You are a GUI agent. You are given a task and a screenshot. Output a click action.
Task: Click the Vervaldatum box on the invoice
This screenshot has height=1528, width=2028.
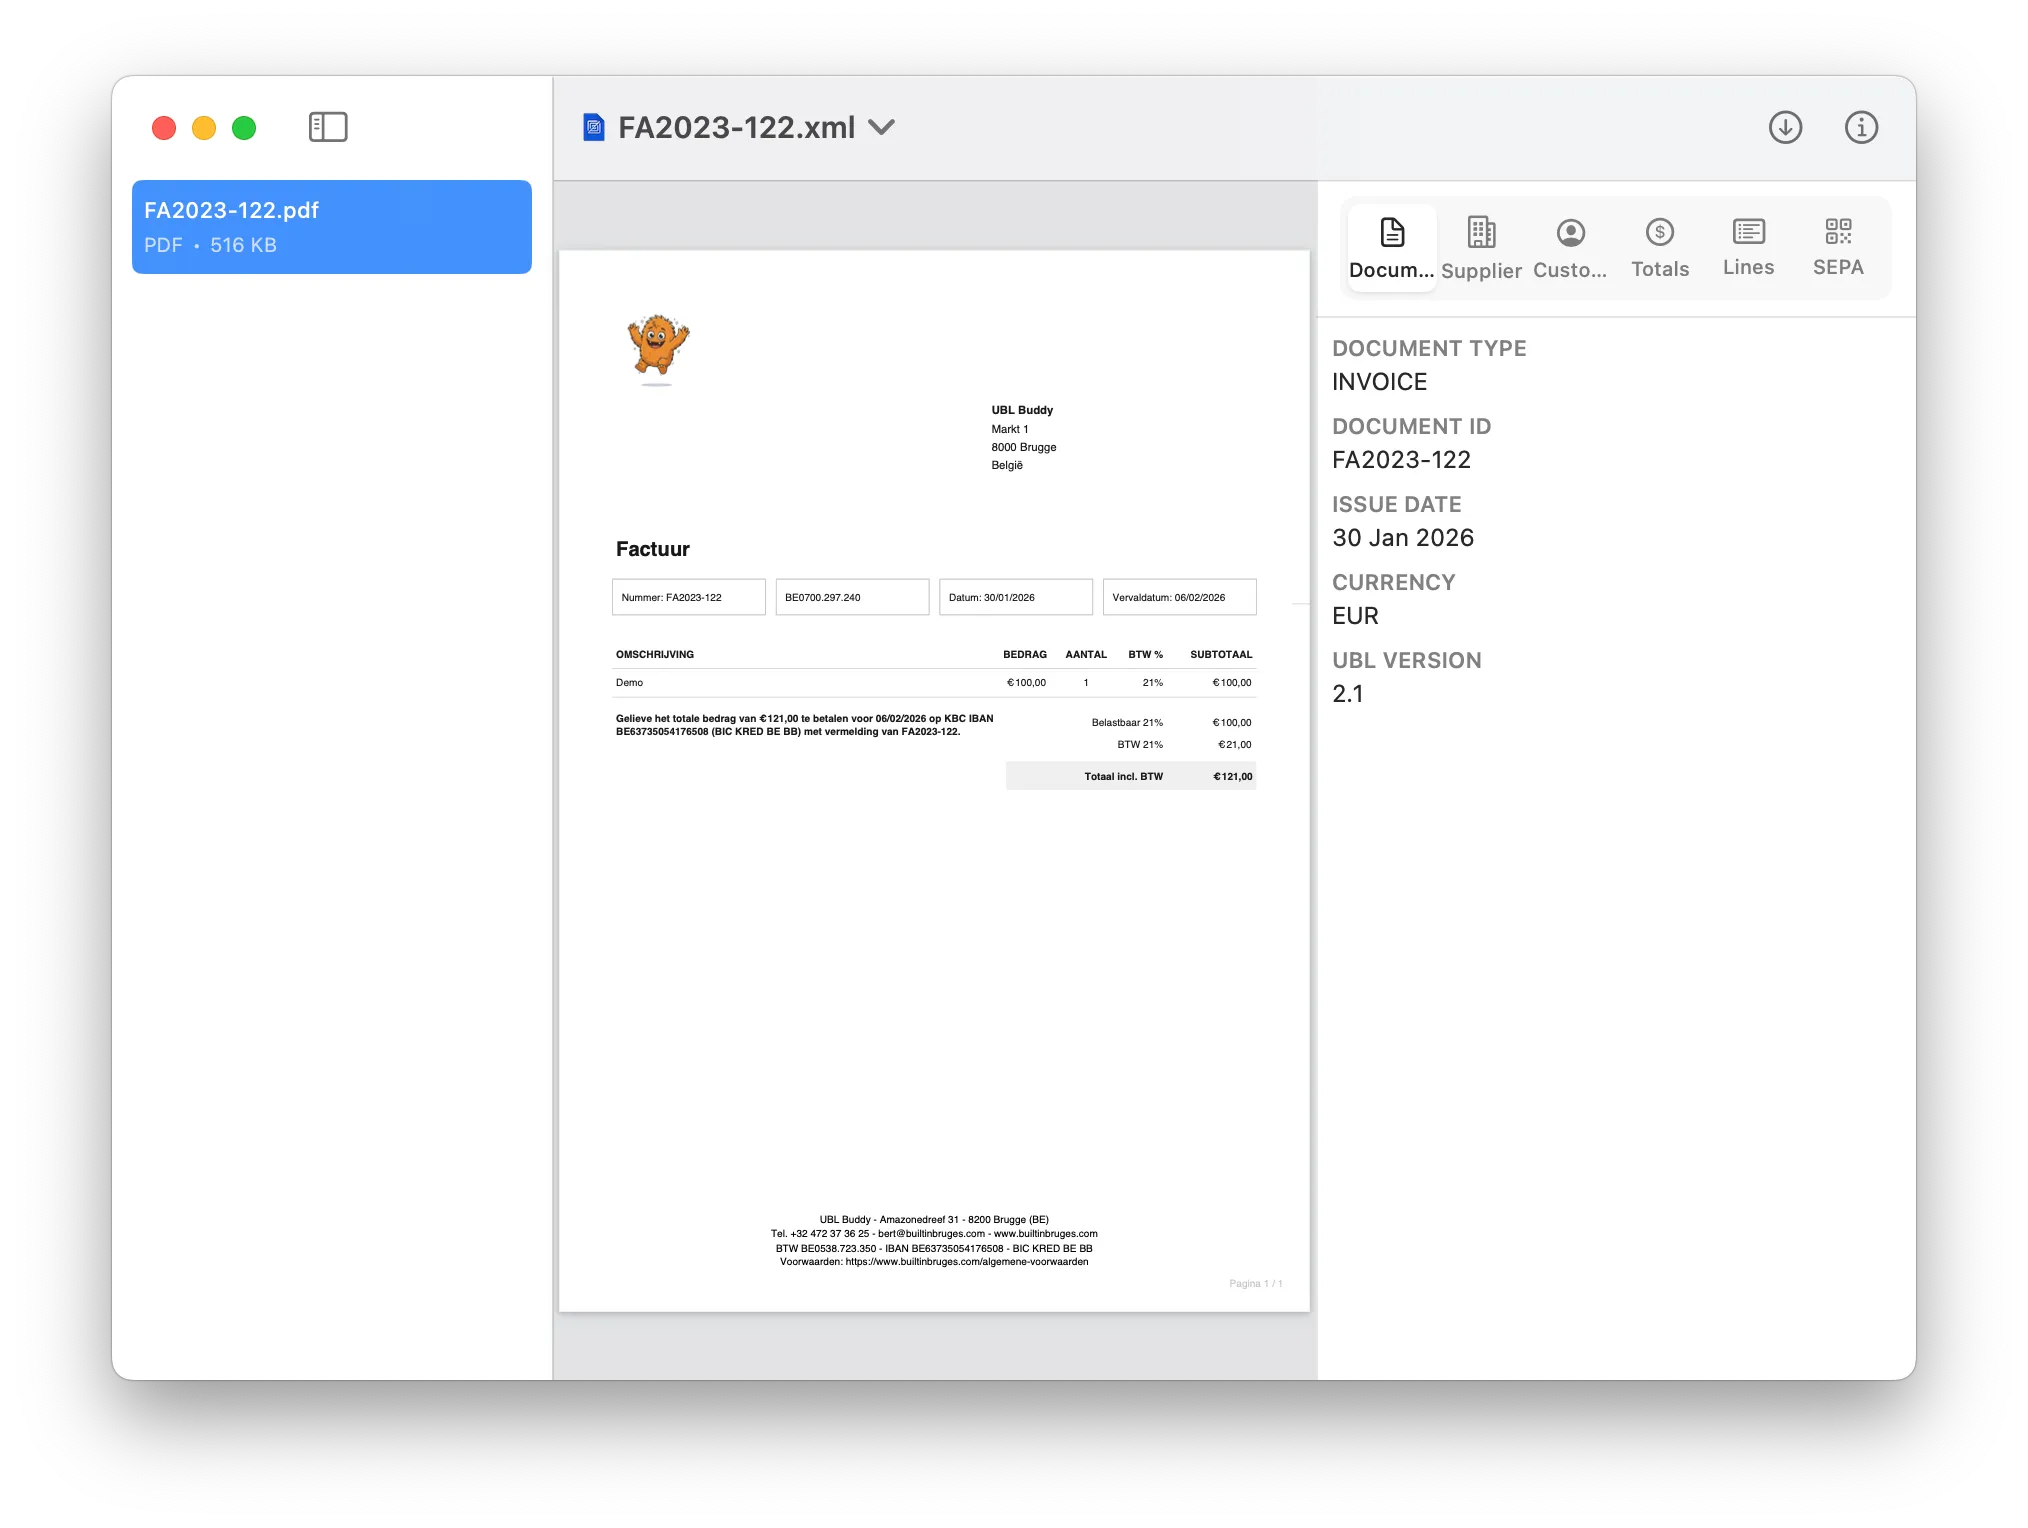(x=1179, y=596)
